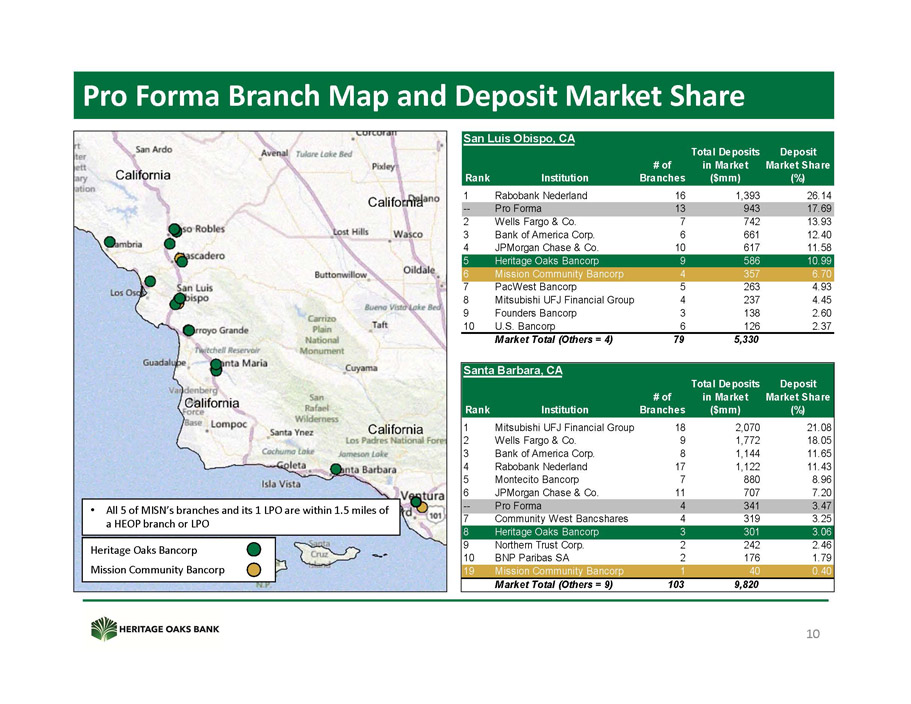911x704 pixels.
Task: Click 'Pro Forma' row with 3.47 share
Action: pyautogui.click(x=647, y=506)
